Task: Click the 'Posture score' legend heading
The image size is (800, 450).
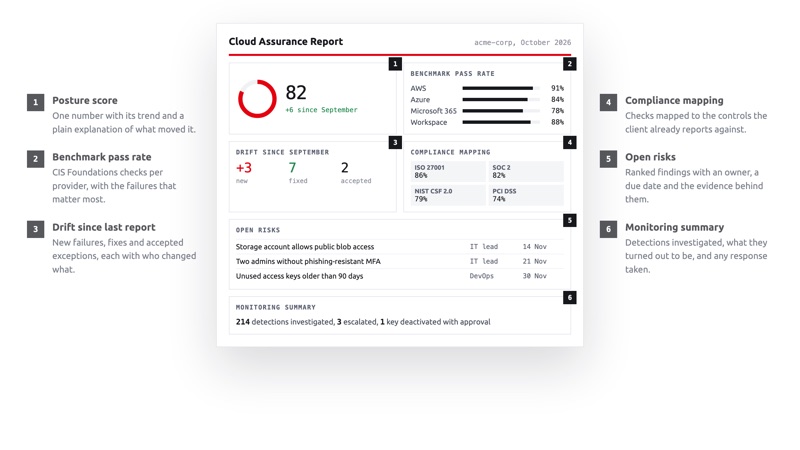Action: tap(85, 101)
